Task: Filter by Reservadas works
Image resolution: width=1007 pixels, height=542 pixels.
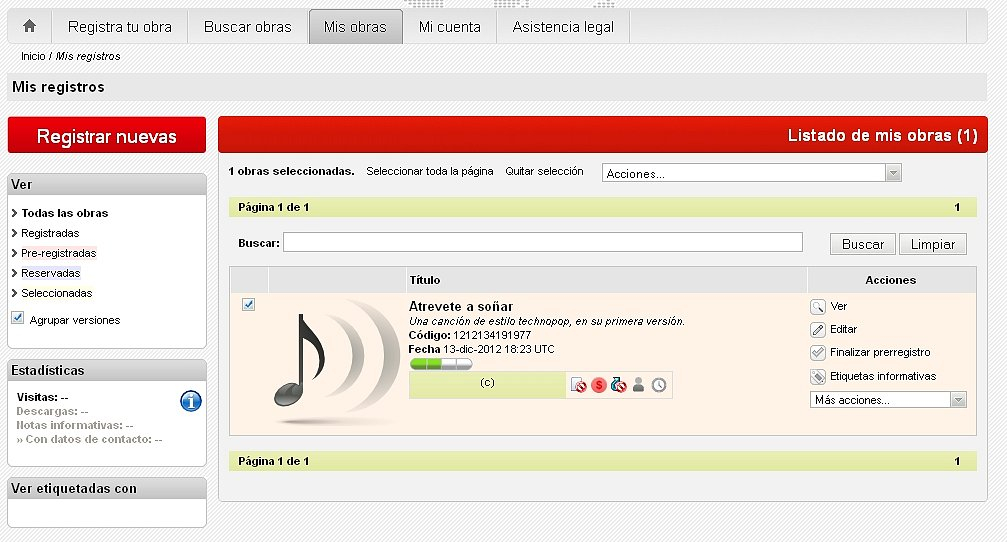Action: (x=51, y=273)
